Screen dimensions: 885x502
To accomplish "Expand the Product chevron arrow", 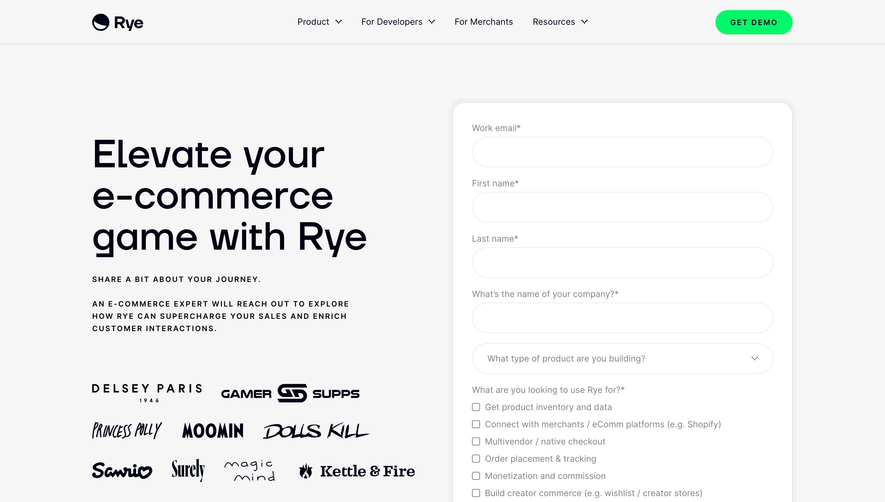I will click(x=339, y=22).
